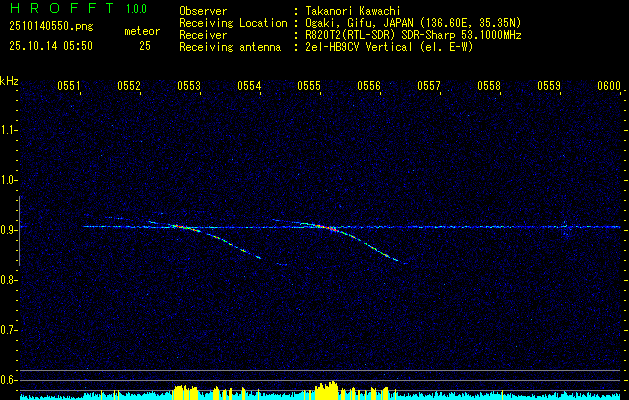This screenshot has width=629, height=400.
Task: Click the Observer label
Action: click(203, 11)
